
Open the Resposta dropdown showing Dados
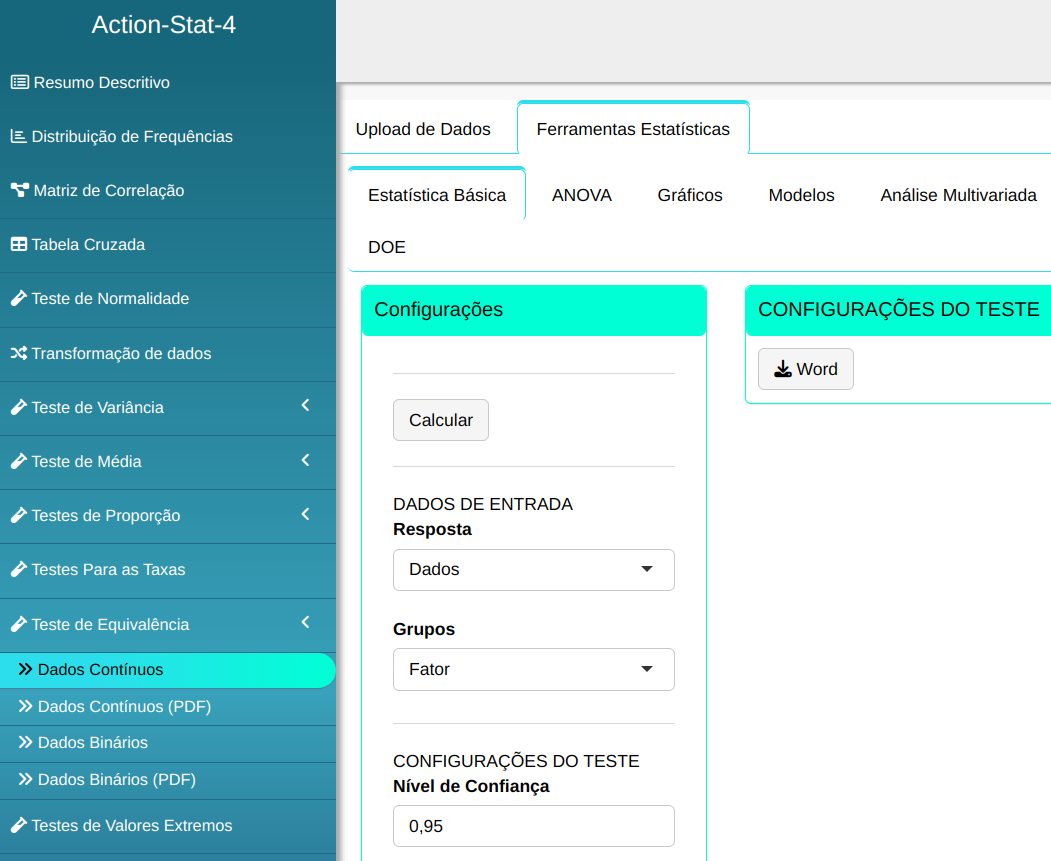[533, 570]
